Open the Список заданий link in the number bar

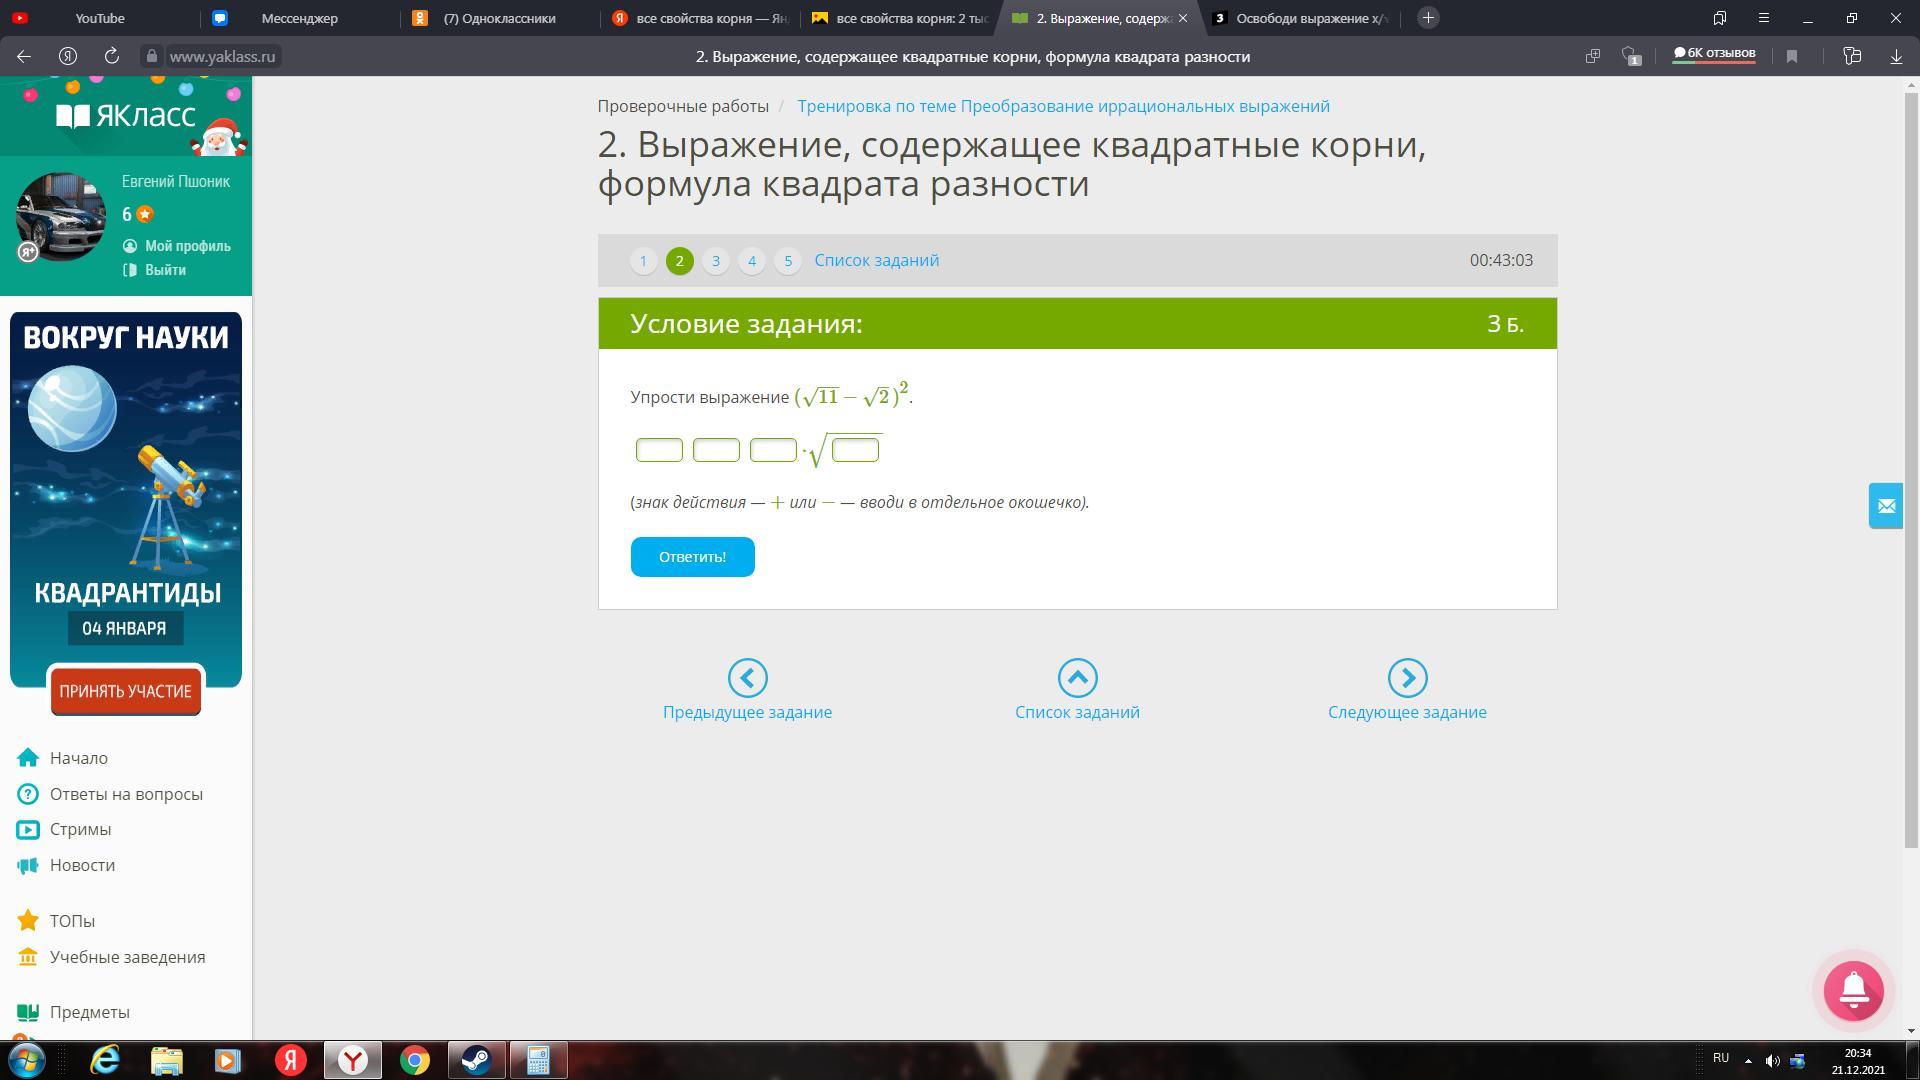coord(876,260)
